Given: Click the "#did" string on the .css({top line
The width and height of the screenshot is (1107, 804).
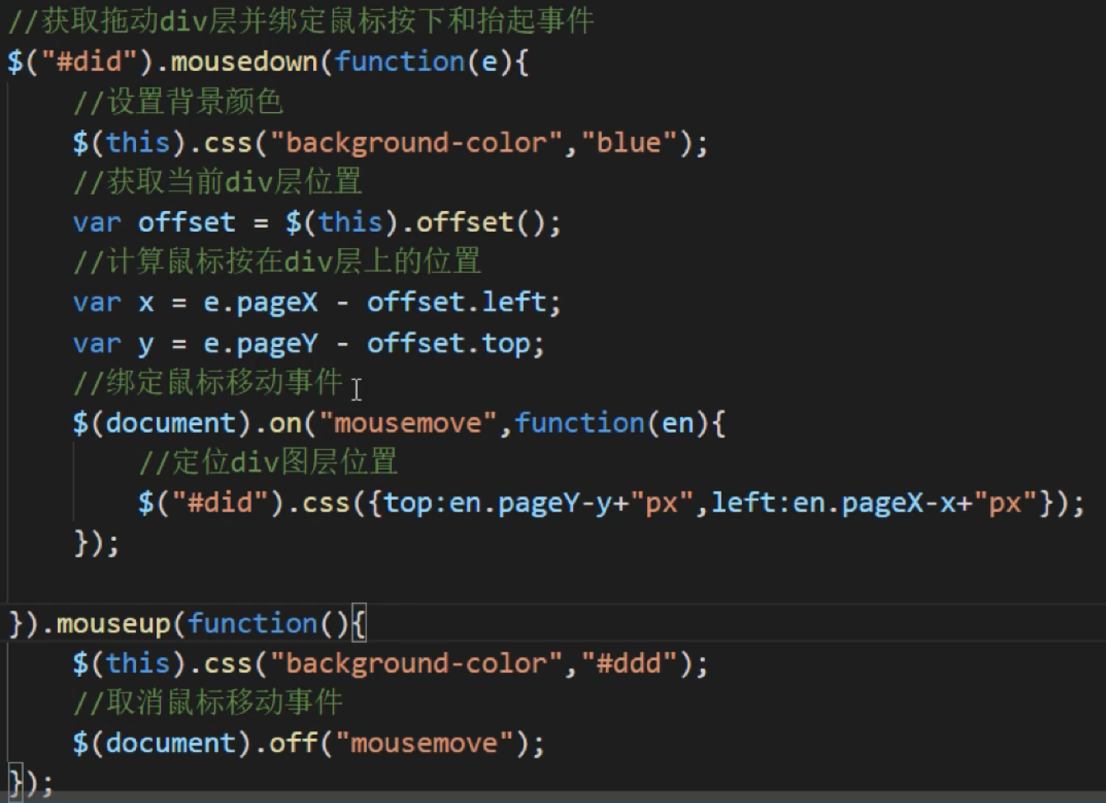Looking at the screenshot, I should tap(220, 503).
